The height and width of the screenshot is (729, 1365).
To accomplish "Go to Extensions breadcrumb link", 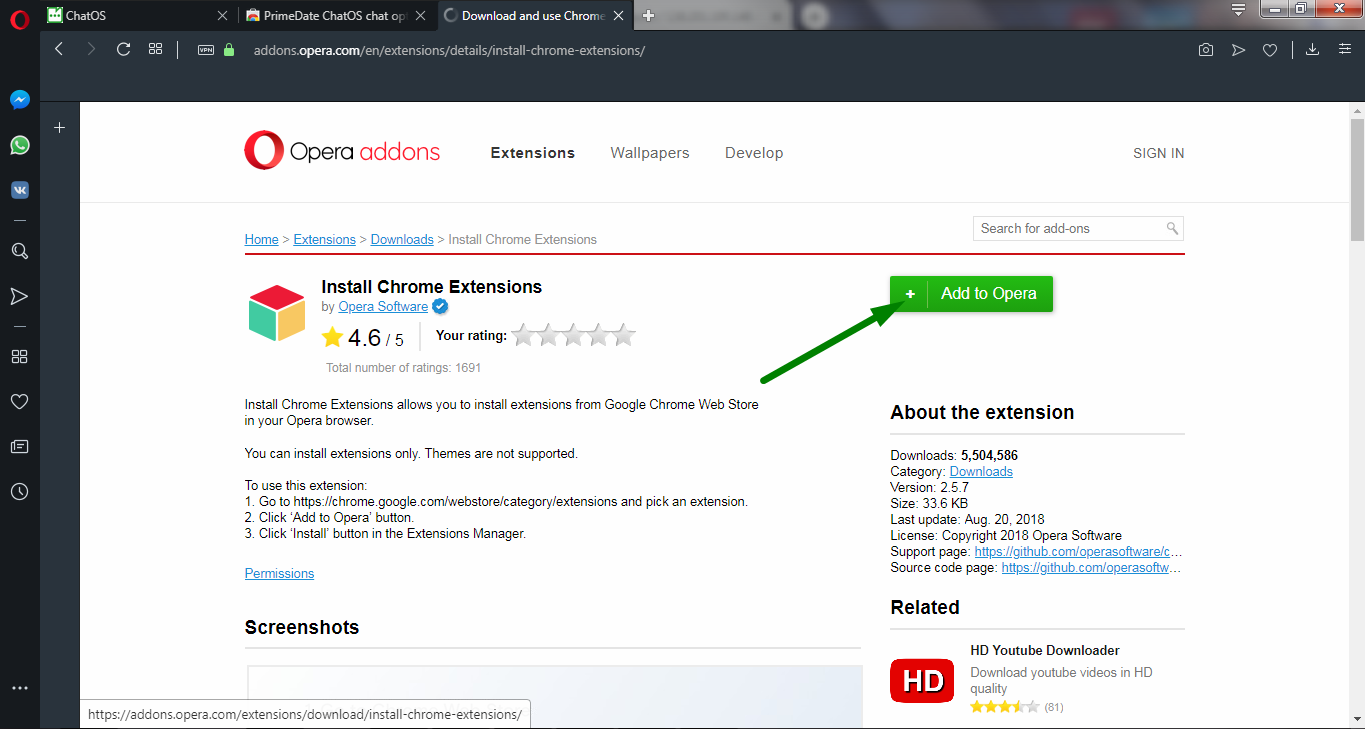I will 325,240.
